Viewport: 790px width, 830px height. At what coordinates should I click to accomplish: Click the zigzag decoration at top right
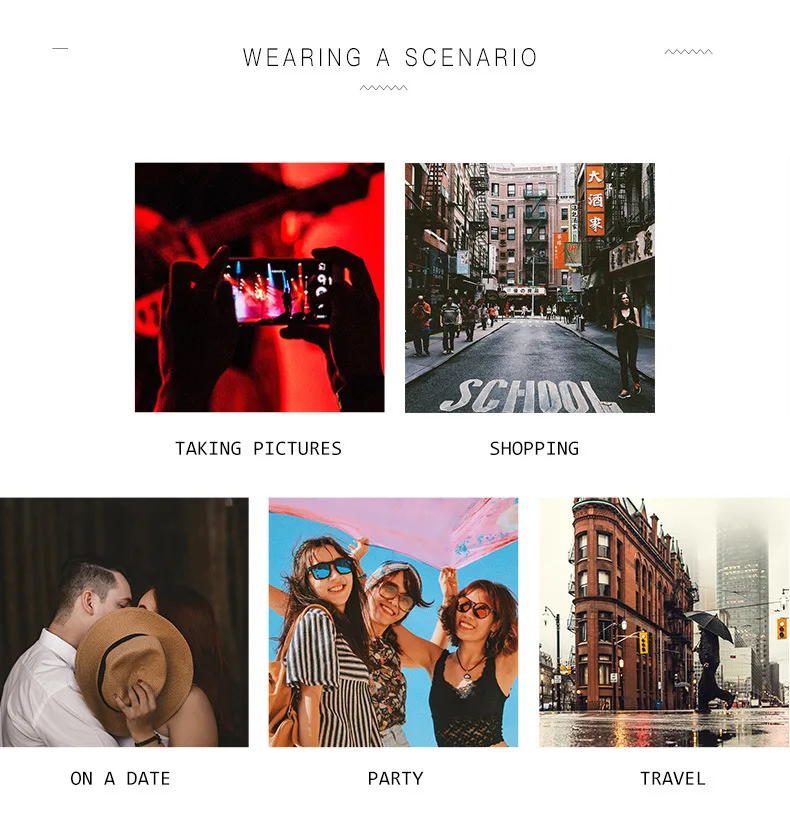(689, 52)
